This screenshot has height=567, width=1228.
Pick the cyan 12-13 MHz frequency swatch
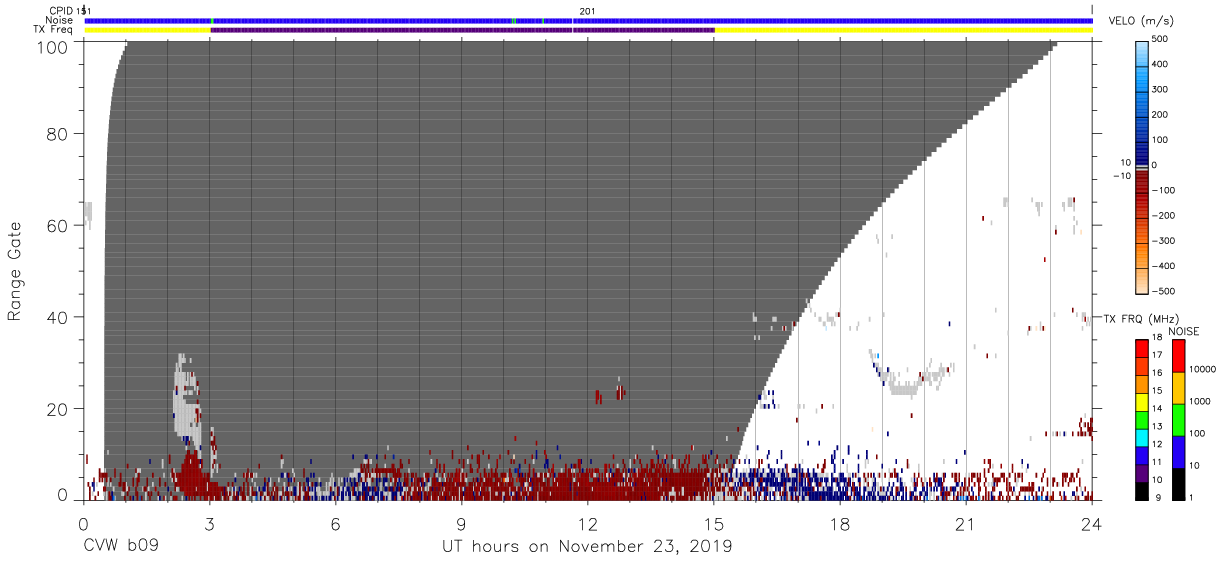(1142, 437)
